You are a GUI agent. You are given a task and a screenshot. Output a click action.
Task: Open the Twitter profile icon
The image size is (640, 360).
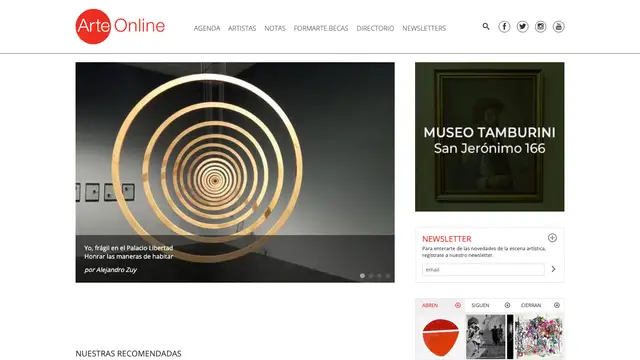click(x=522, y=27)
